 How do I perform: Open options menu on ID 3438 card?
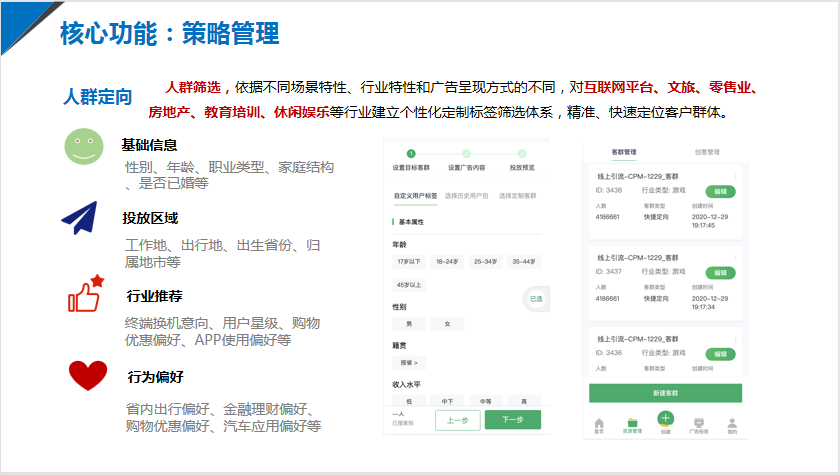pyautogui.click(x=736, y=176)
